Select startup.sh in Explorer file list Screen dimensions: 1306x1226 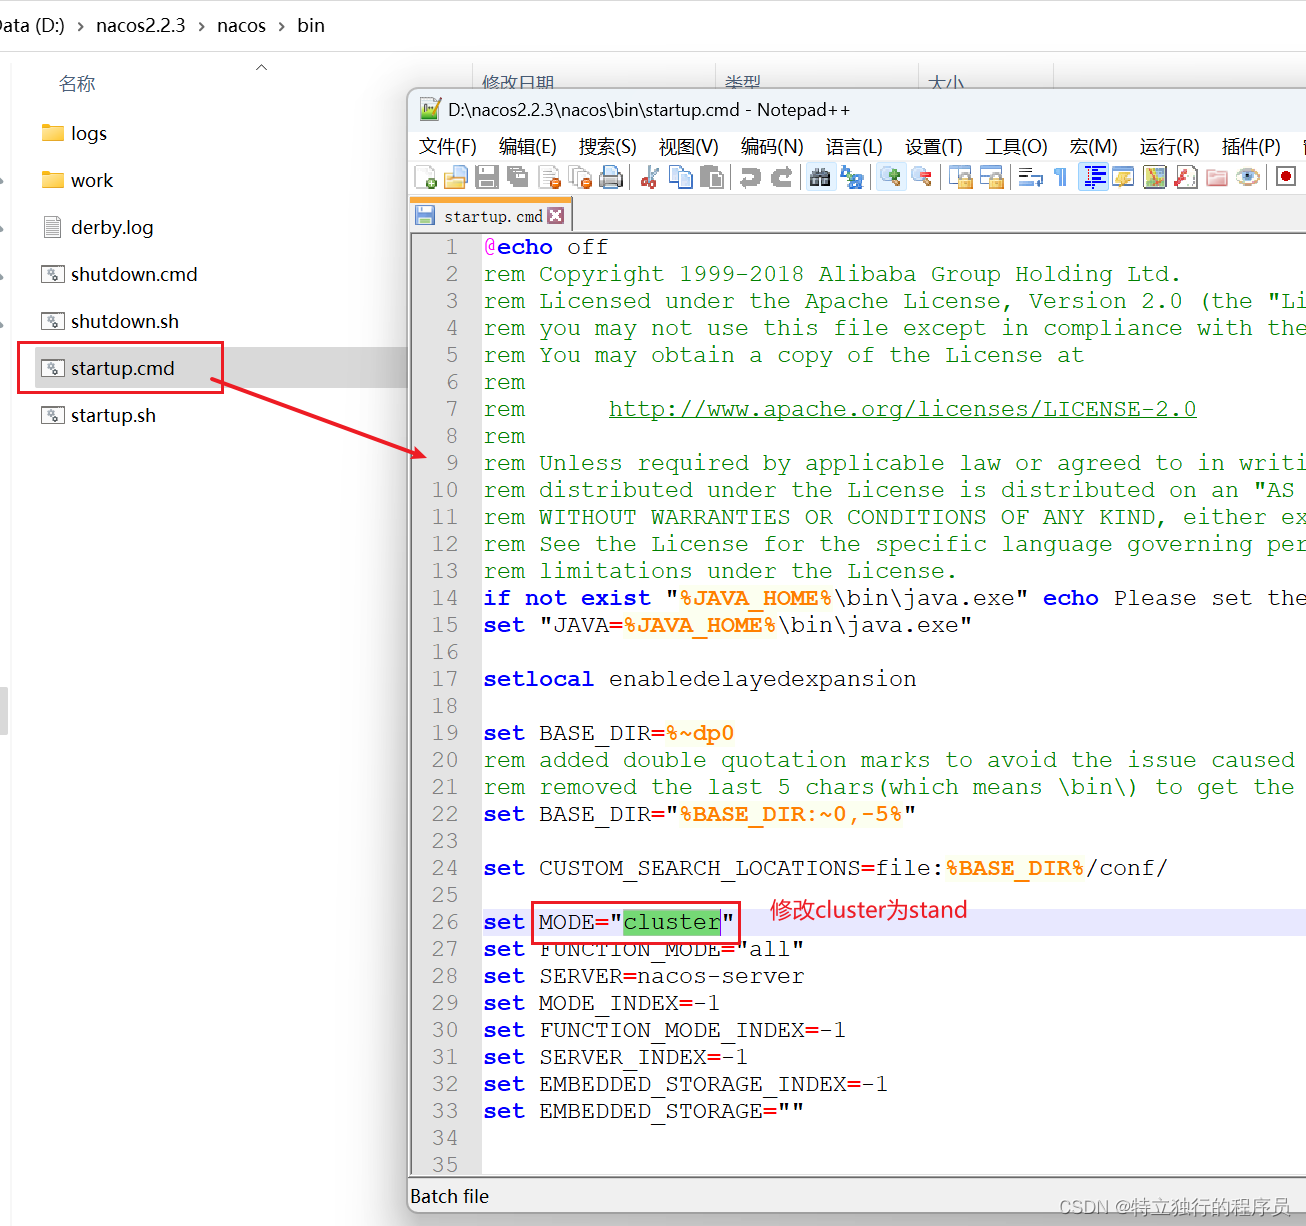98,415
